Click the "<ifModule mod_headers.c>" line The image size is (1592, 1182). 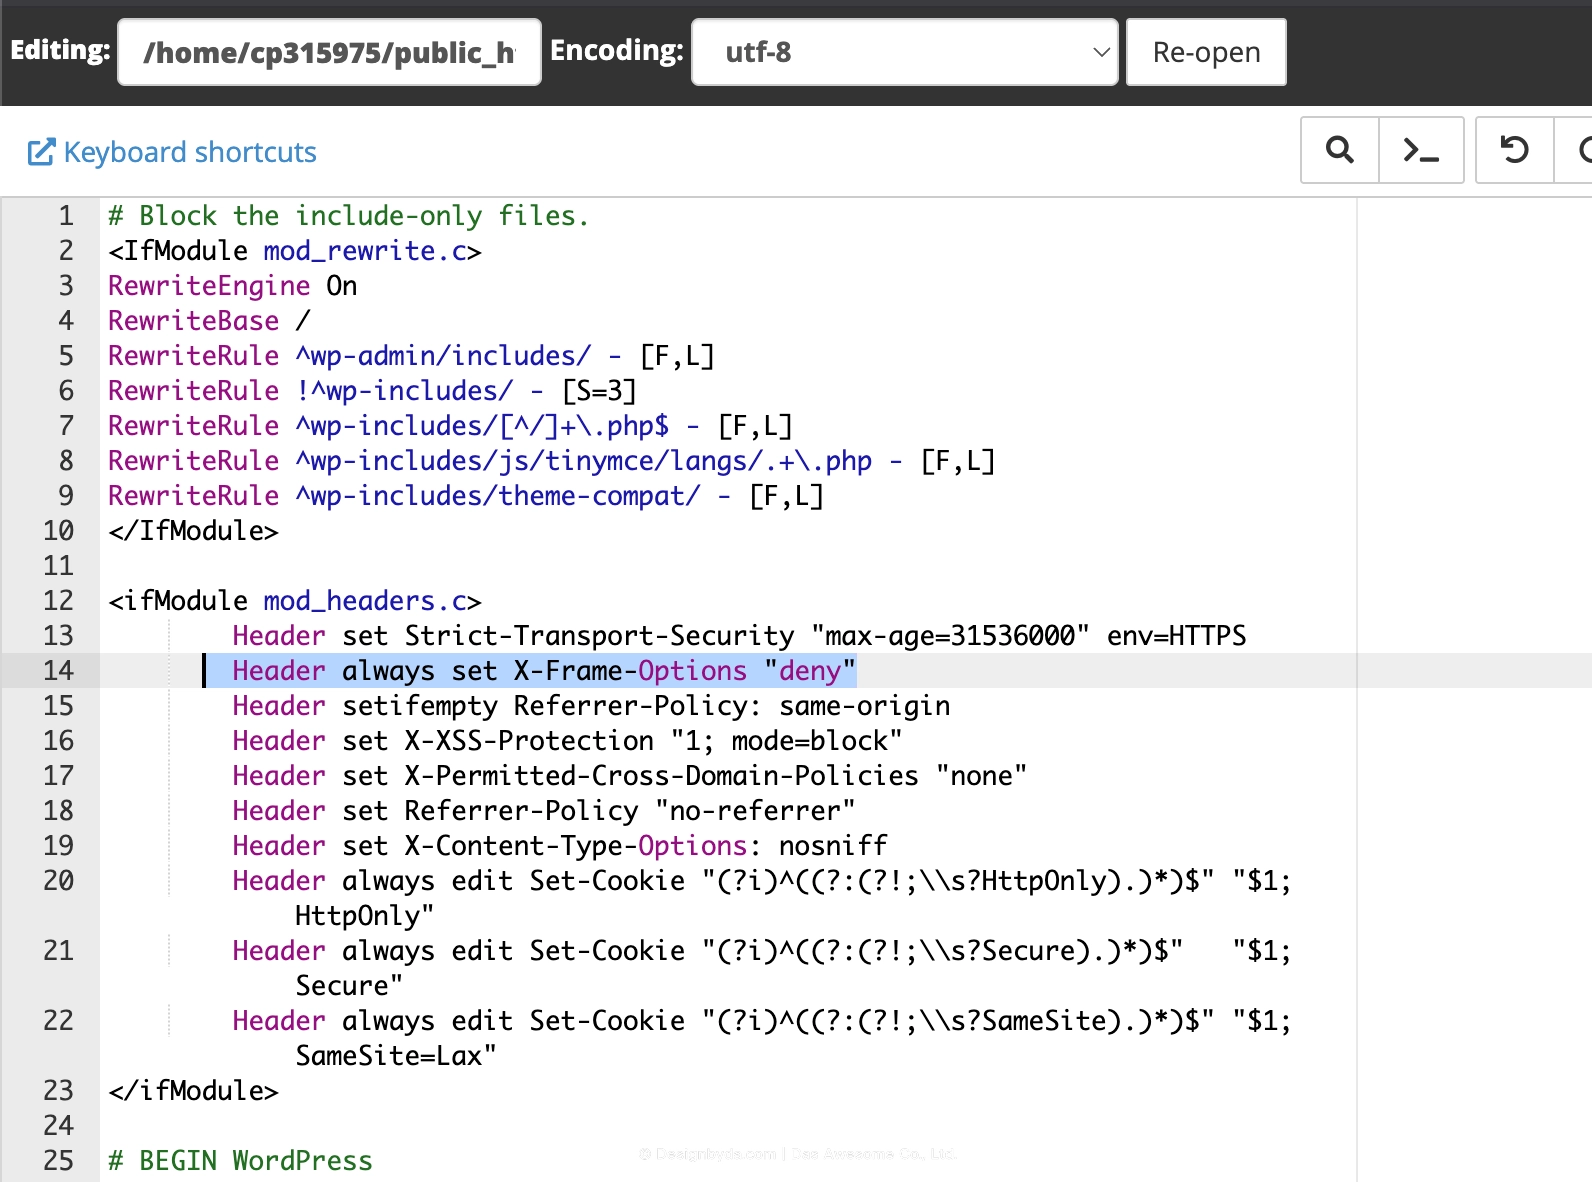point(295,601)
